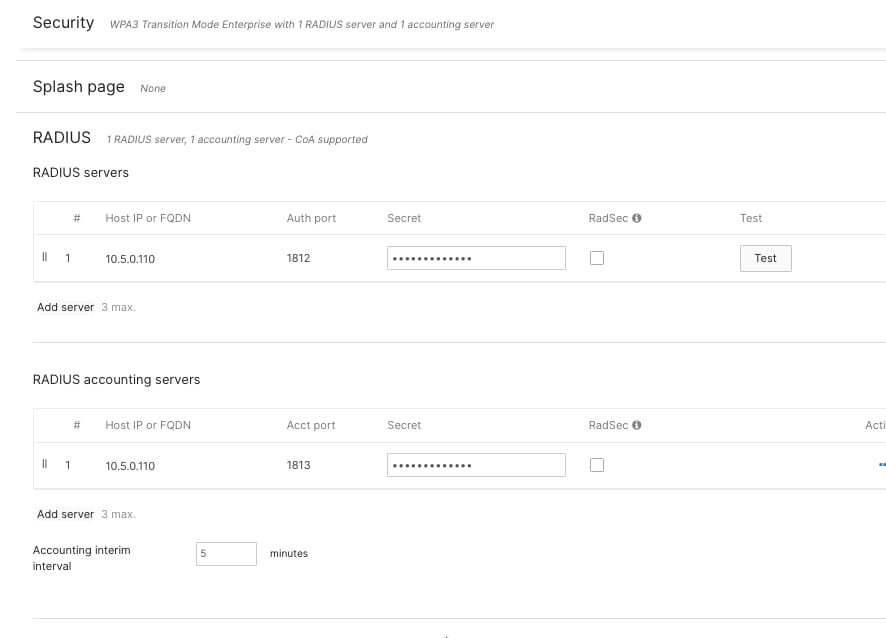
Task: Click the Test column header
Action: click(x=750, y=218)
